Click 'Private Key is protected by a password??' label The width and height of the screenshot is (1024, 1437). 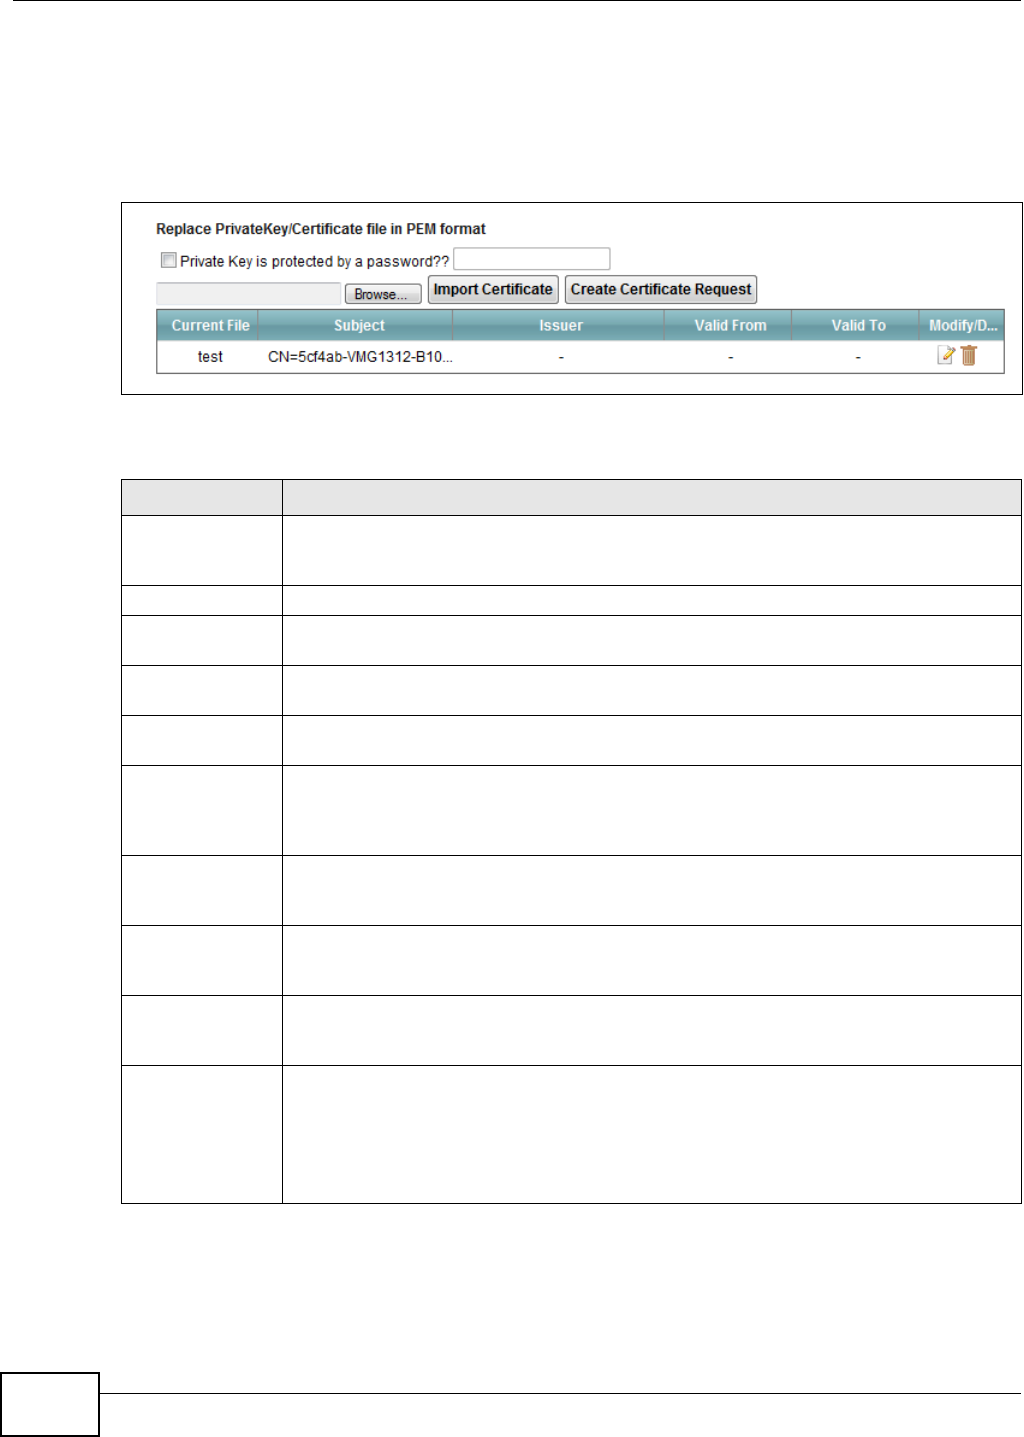(x=315, y=261)
